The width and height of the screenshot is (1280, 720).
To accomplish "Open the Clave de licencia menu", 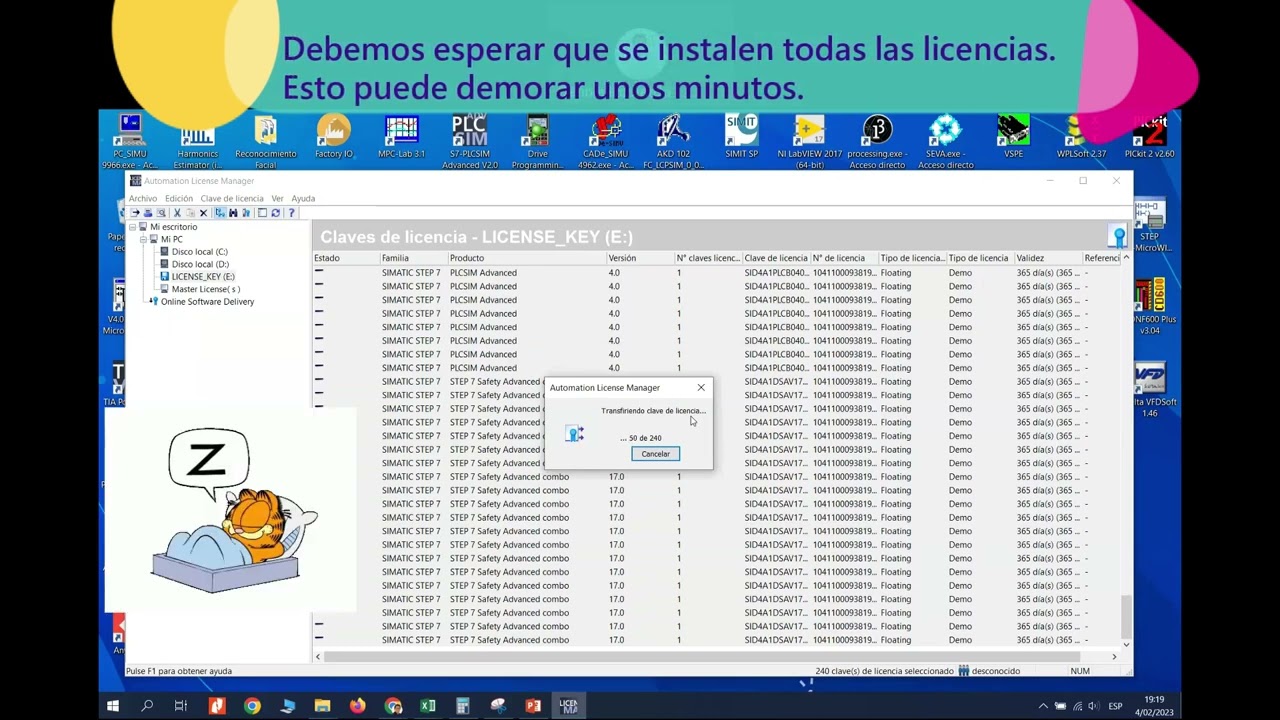I will [x=232, y=198].
